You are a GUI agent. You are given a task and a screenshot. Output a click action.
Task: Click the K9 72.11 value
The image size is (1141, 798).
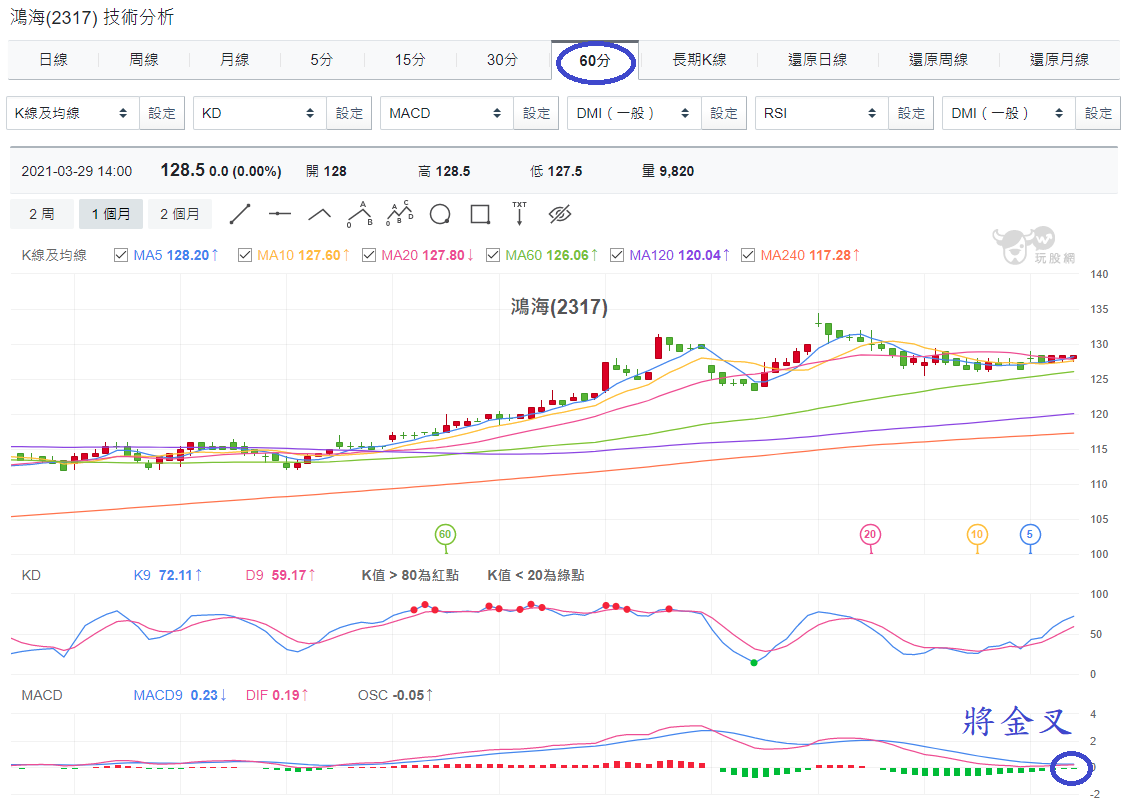point(167,575)
